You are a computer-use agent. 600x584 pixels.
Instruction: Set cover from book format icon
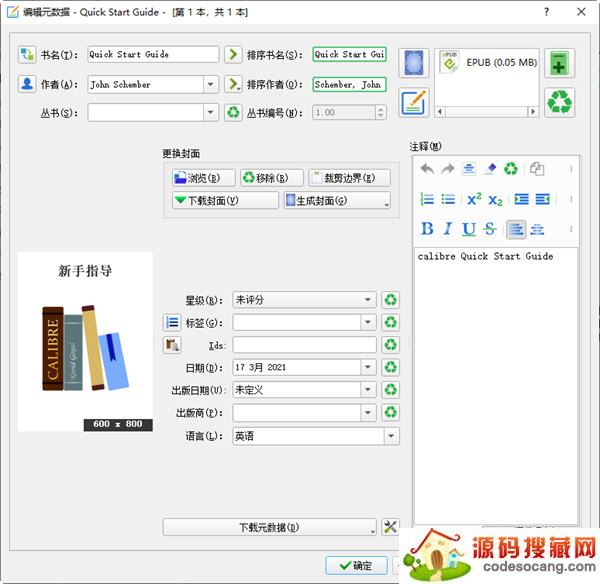pyautogui.click(x=414, y=63)
